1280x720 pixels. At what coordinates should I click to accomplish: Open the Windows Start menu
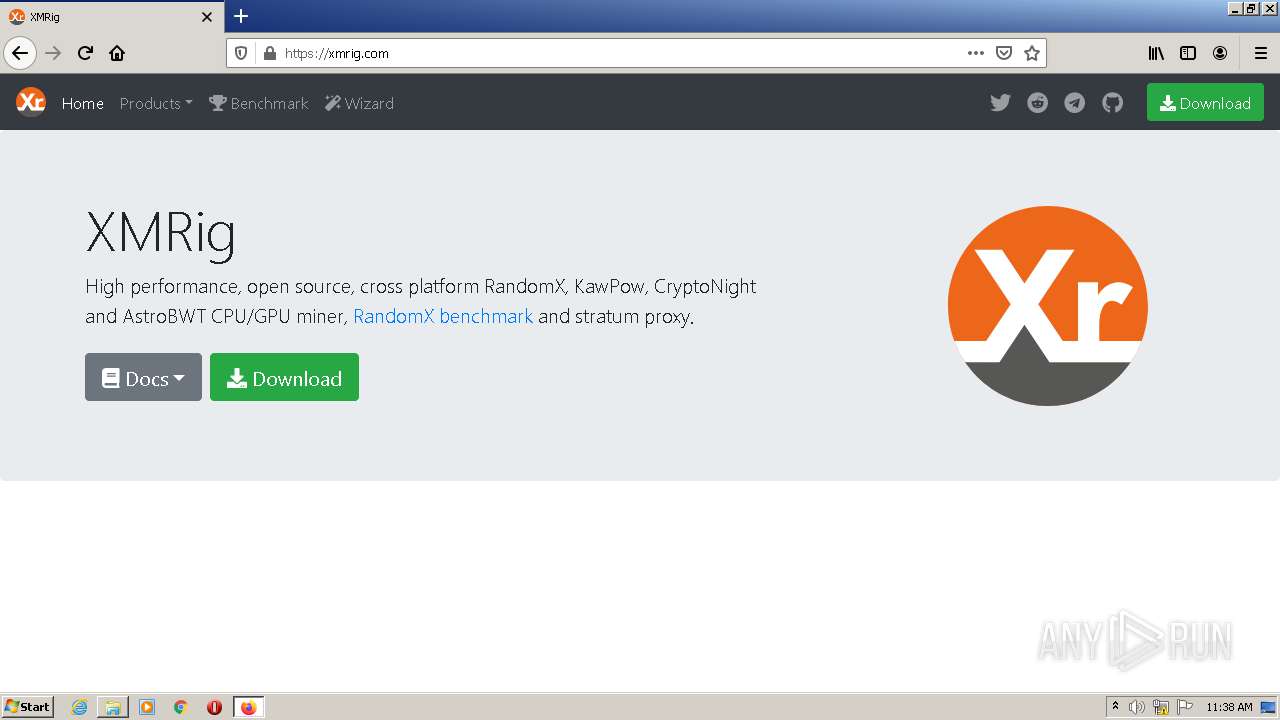28,707
